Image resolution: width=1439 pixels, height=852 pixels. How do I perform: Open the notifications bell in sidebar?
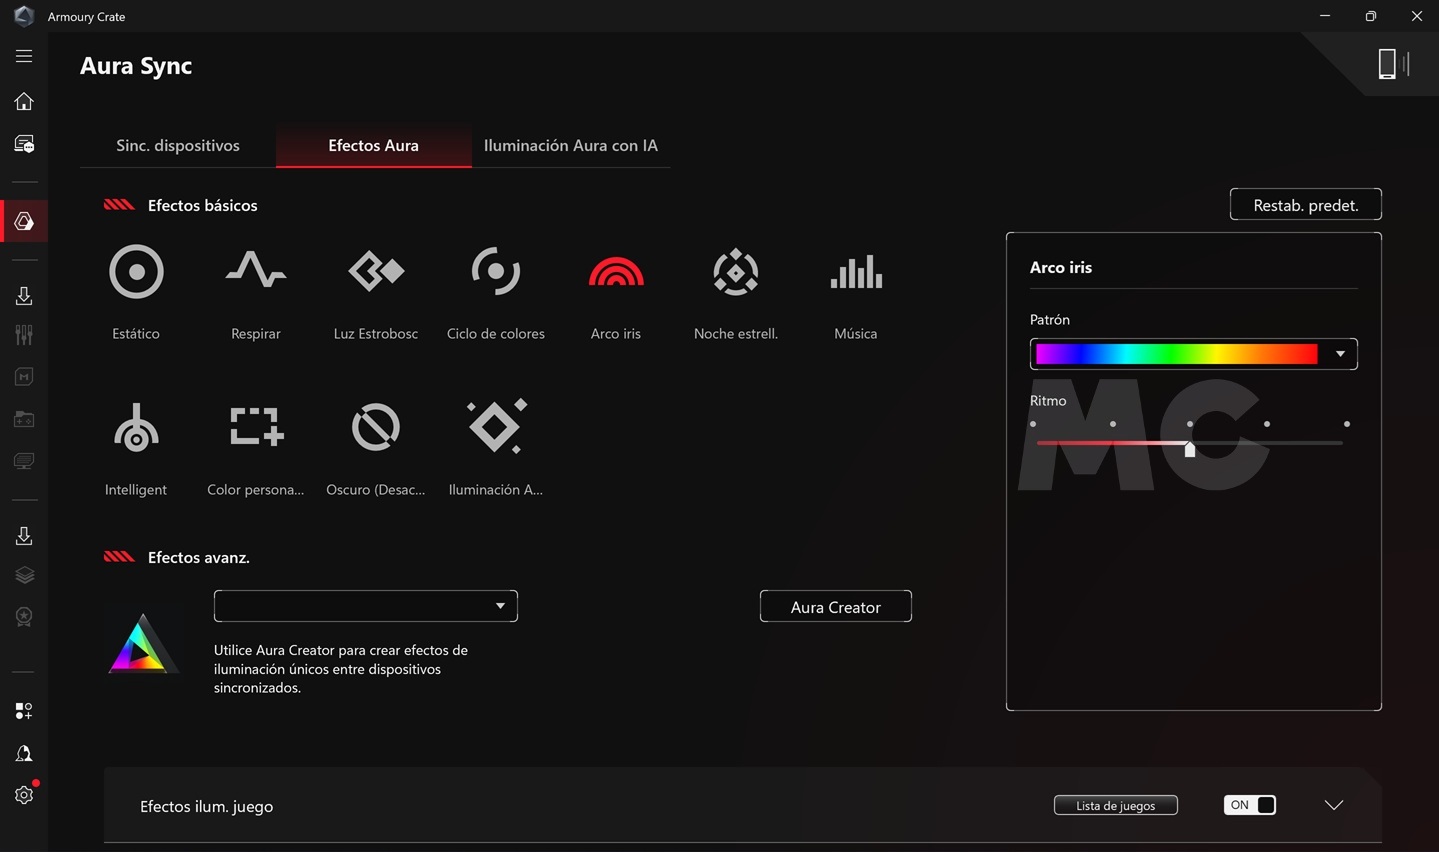tap(24, 753)
